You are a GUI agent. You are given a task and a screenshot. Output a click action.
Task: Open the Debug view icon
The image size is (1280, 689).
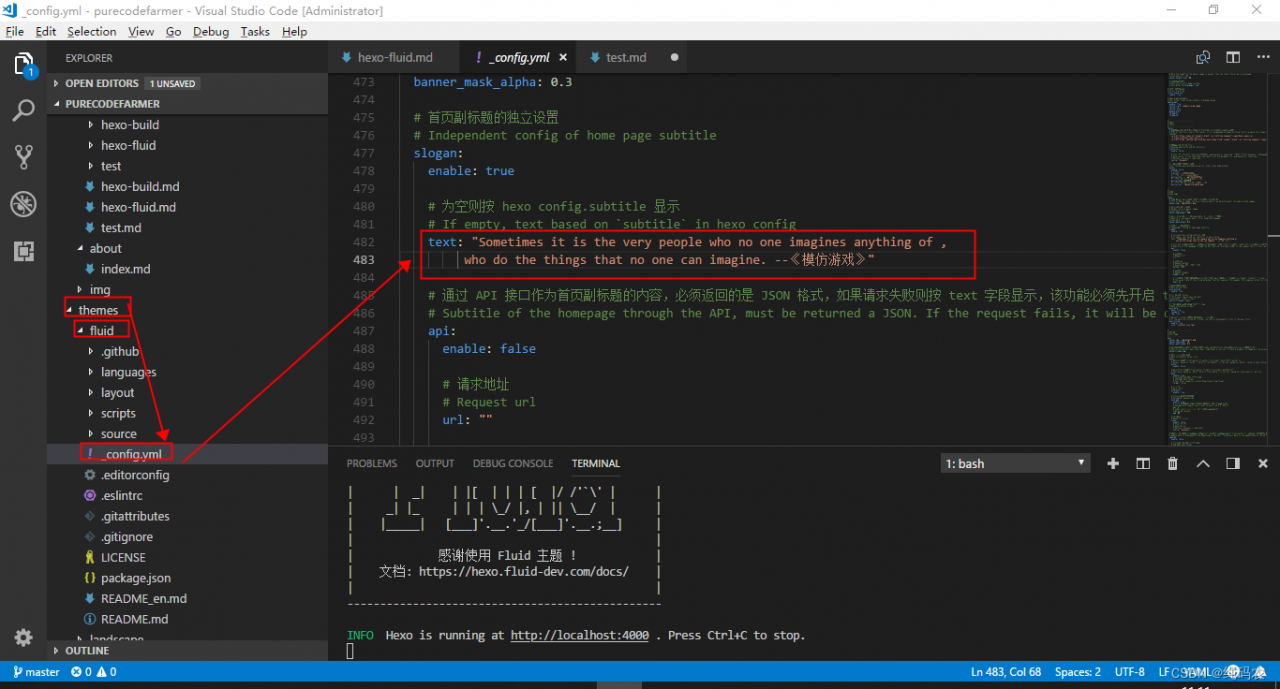click(x=23, y=204)
